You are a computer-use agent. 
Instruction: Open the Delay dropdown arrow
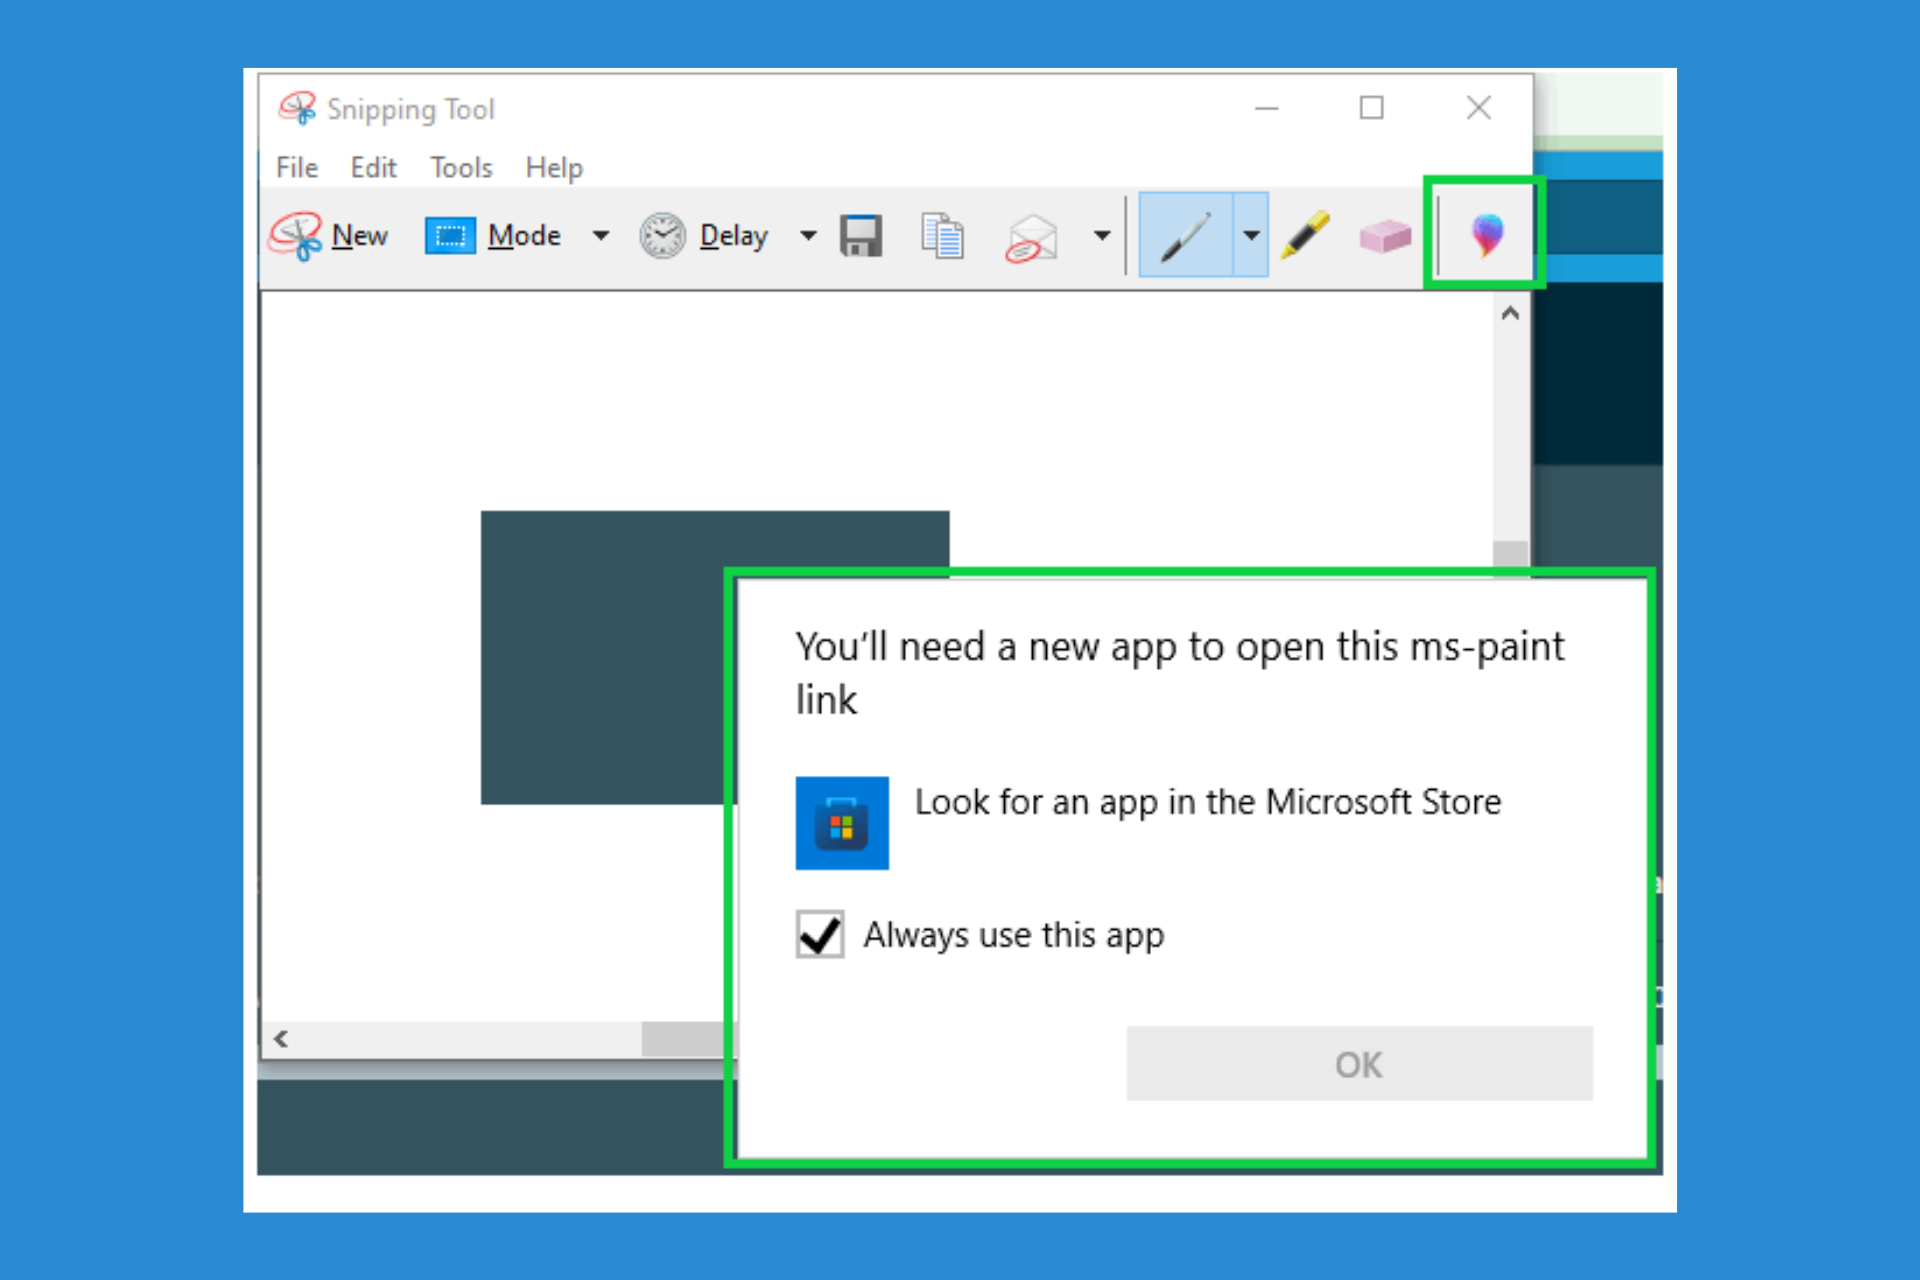pos(808,236)
